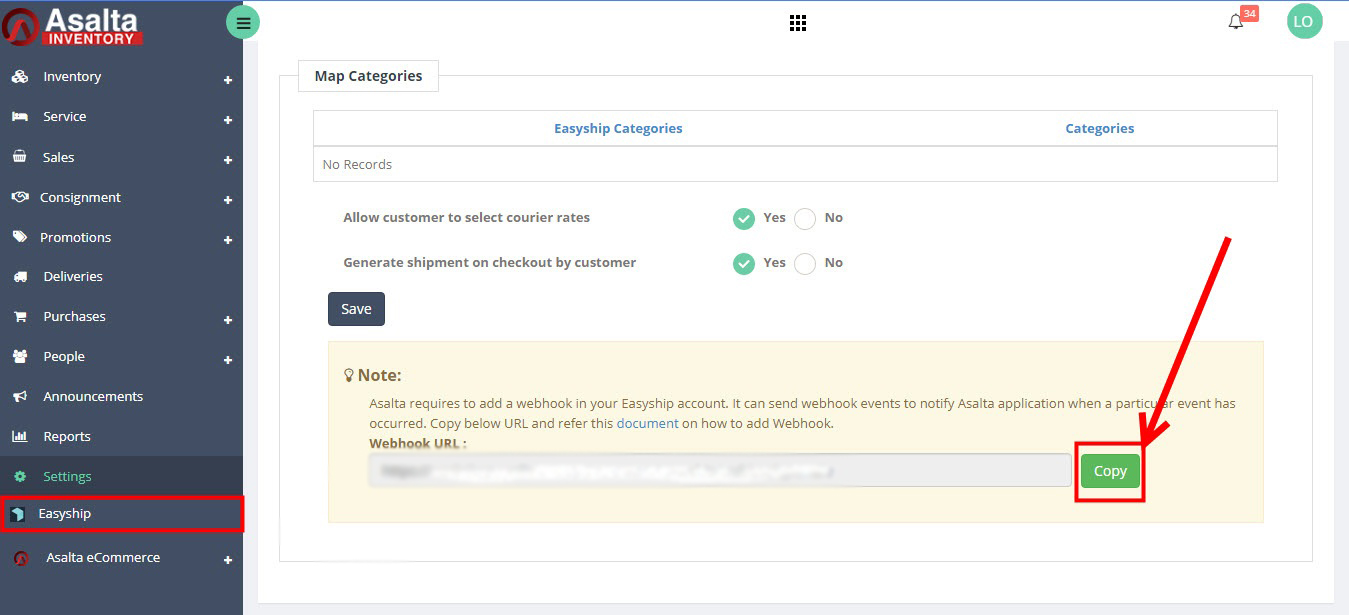
Task: Select Yes for allow courier rates
Action: (x=743, y=218)
